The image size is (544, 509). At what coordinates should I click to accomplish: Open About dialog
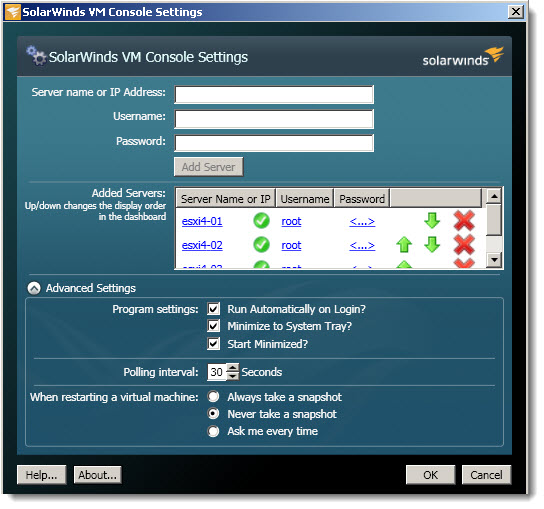[97, 475]
